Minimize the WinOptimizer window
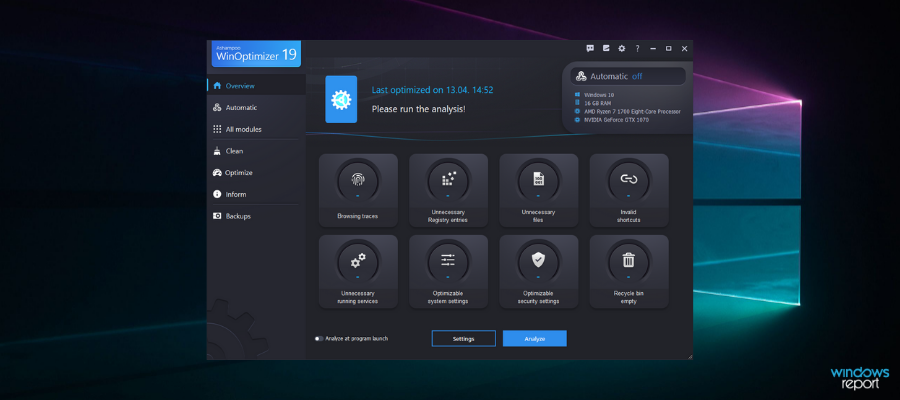 653,49
